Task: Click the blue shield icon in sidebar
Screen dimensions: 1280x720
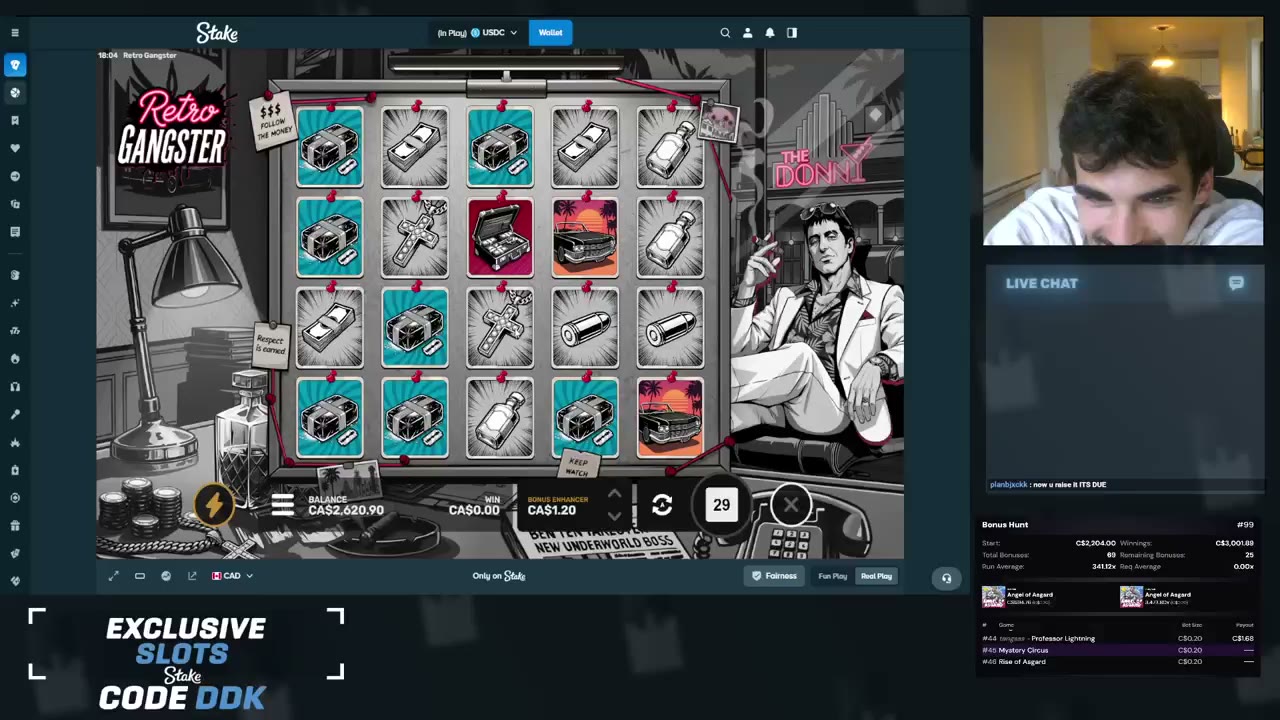Action: click(x=15, y=65)
